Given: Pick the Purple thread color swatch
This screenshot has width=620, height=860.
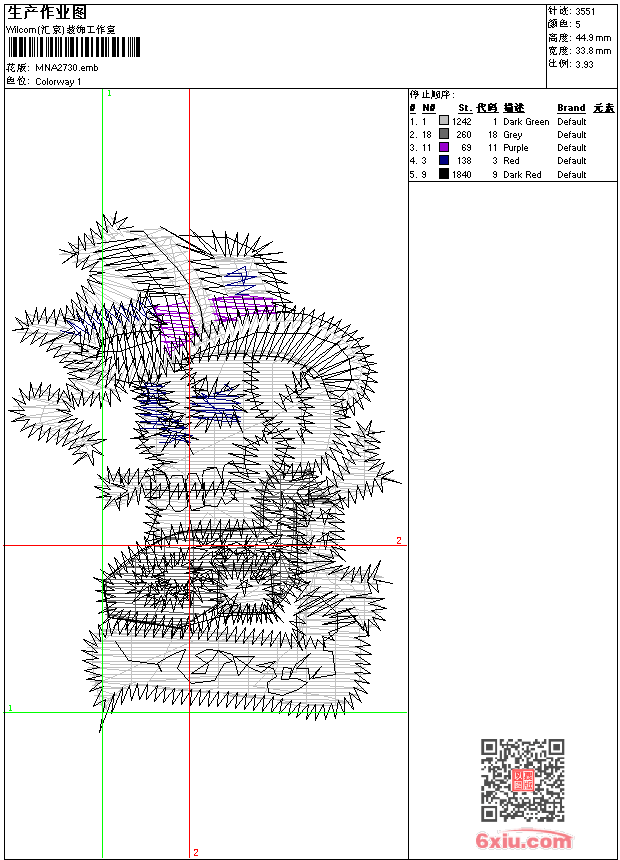Looking at the screenshot, I should click(444, 147).
